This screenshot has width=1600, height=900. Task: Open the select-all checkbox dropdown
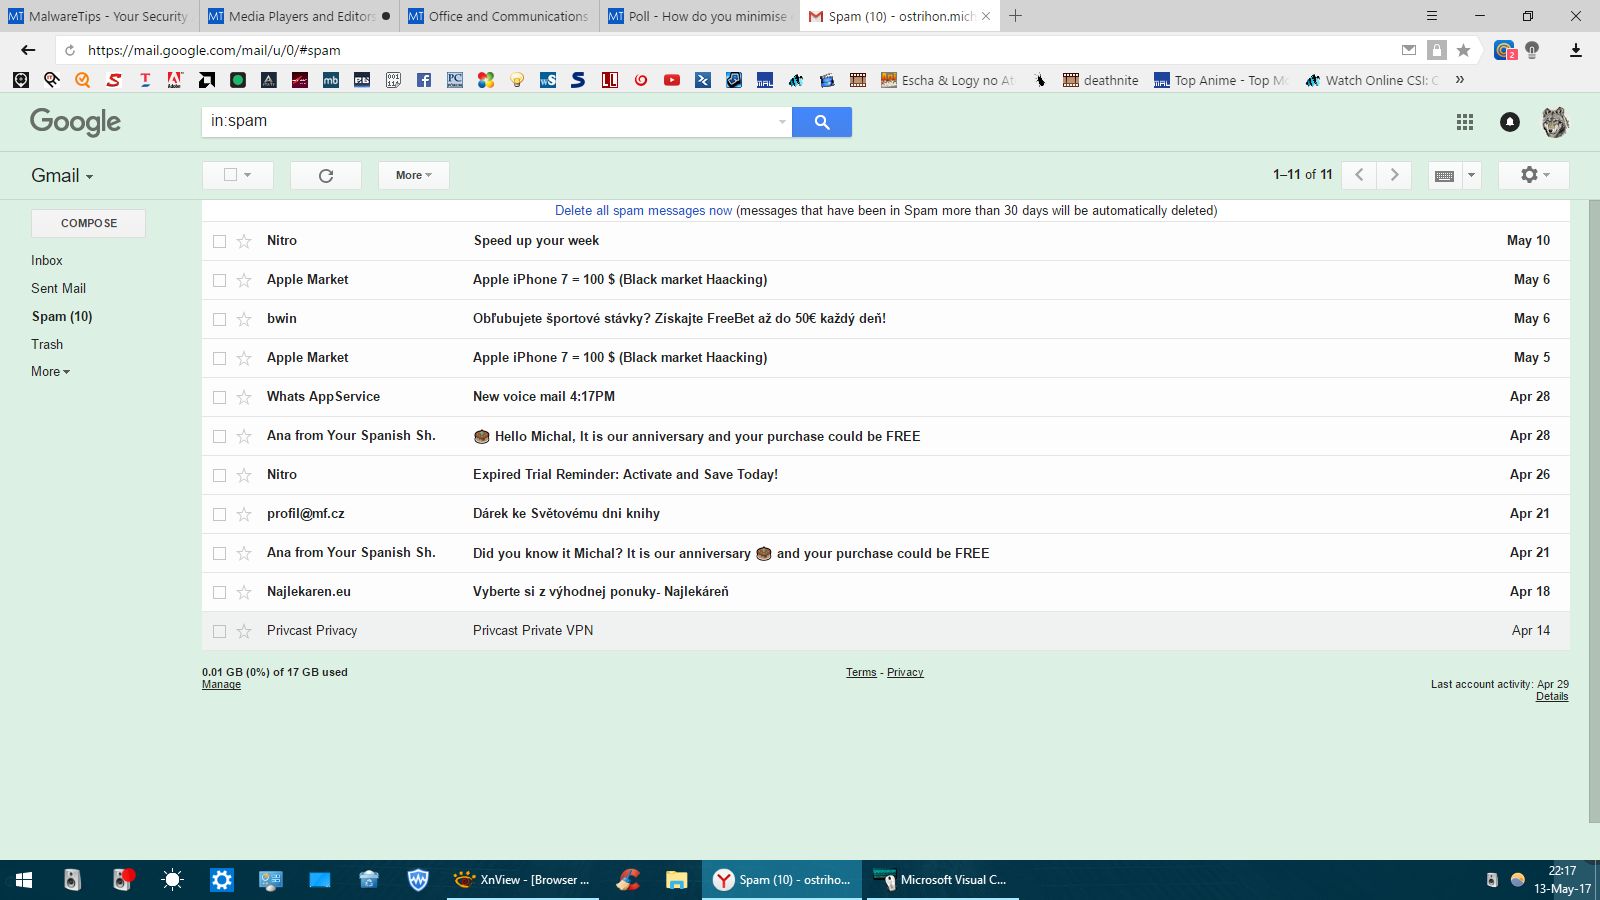247,175
